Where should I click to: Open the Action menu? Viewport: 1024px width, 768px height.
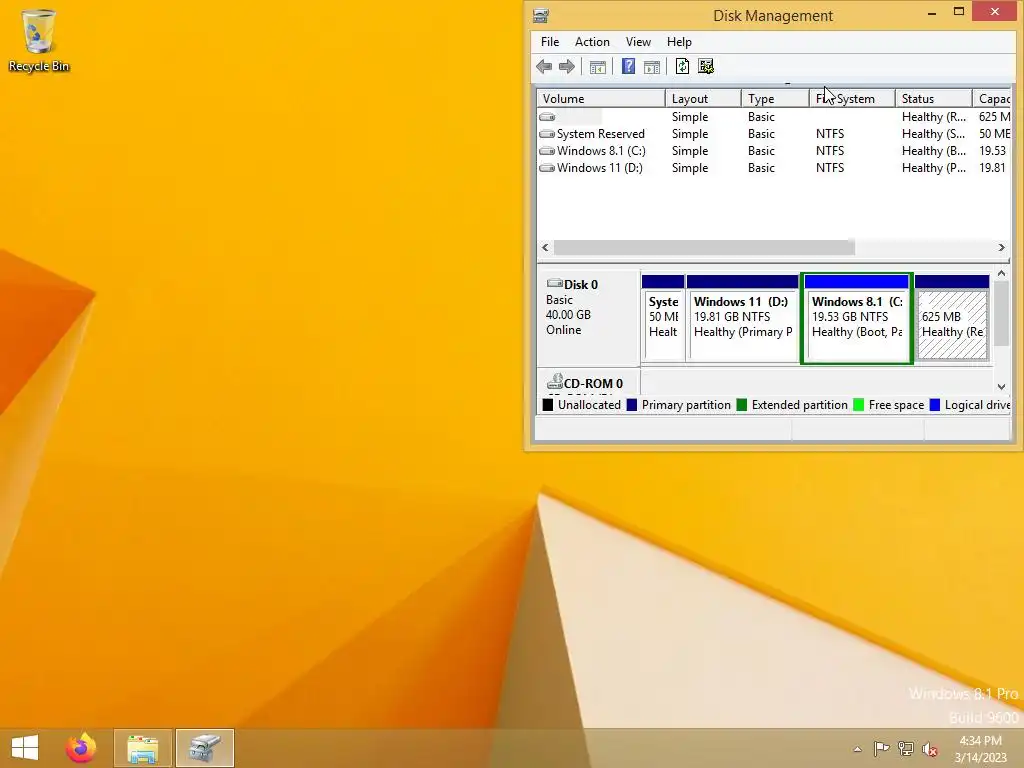tap(592, 42)
